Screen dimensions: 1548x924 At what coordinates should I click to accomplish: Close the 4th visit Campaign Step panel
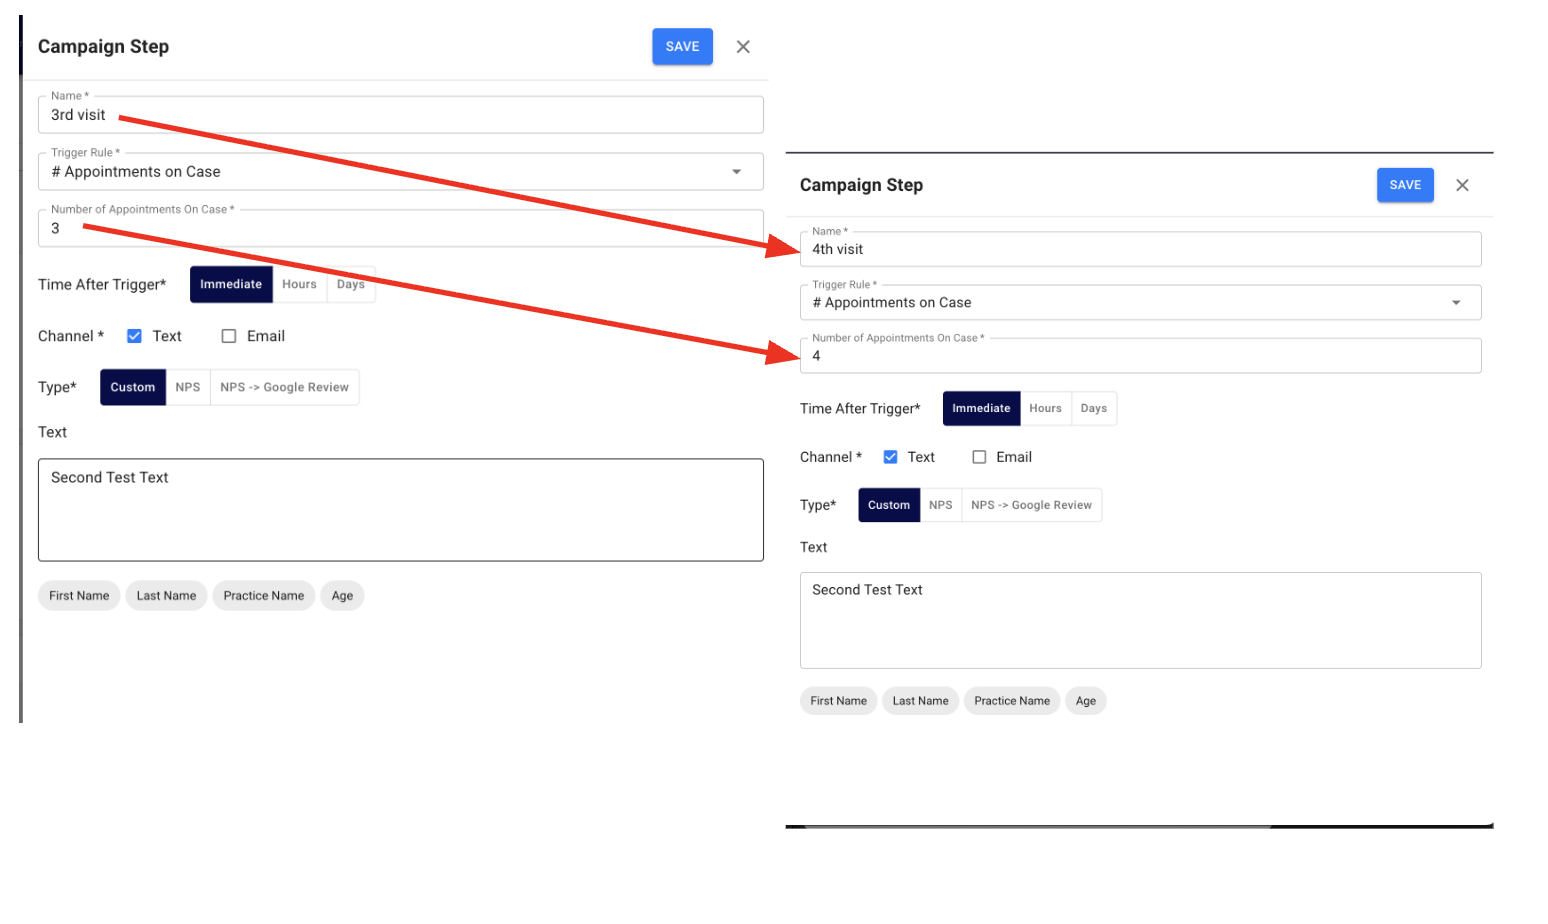1462,185
